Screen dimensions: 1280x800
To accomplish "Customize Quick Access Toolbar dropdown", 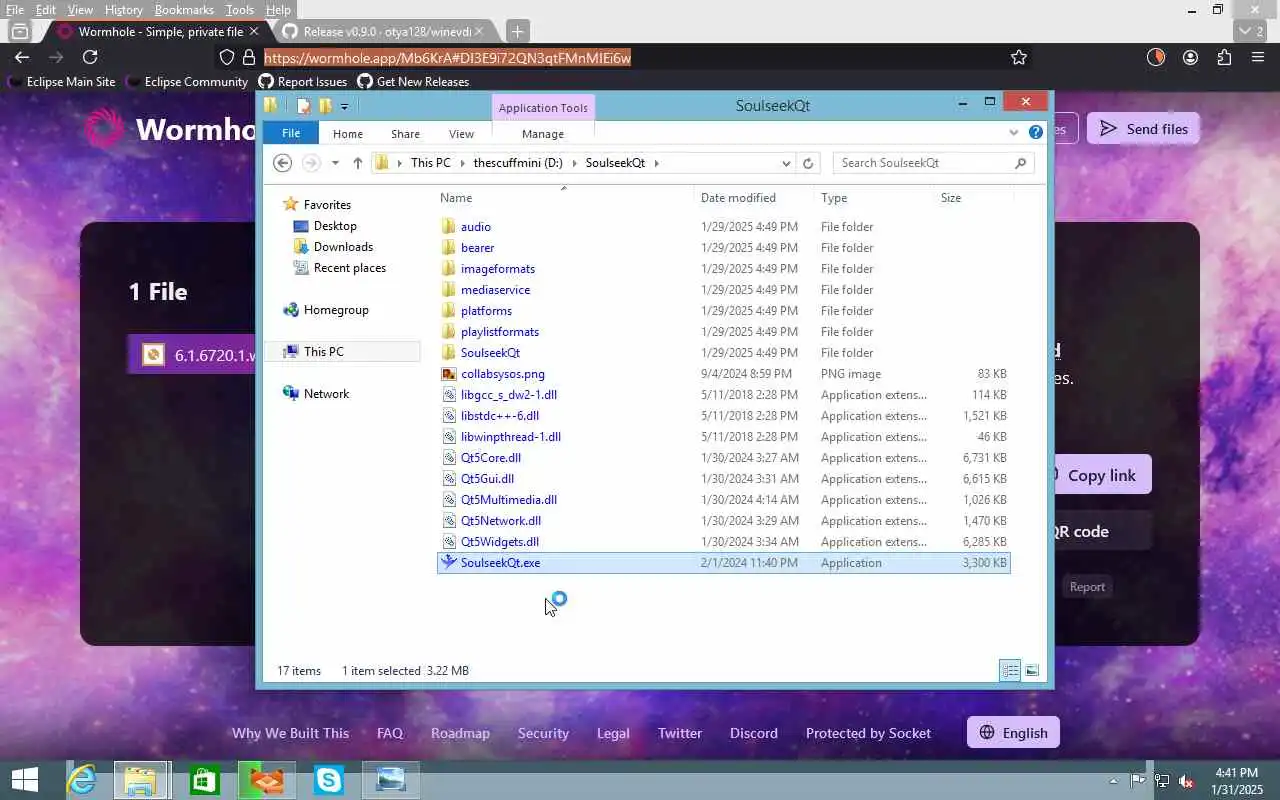I will click(x=344, y=106).
